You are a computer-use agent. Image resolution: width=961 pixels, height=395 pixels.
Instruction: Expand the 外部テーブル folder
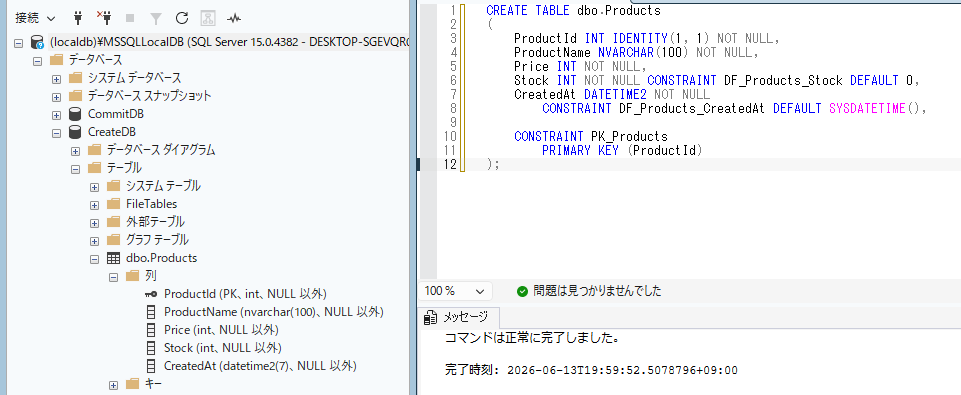pyautogui.click(x=94, y=223)
